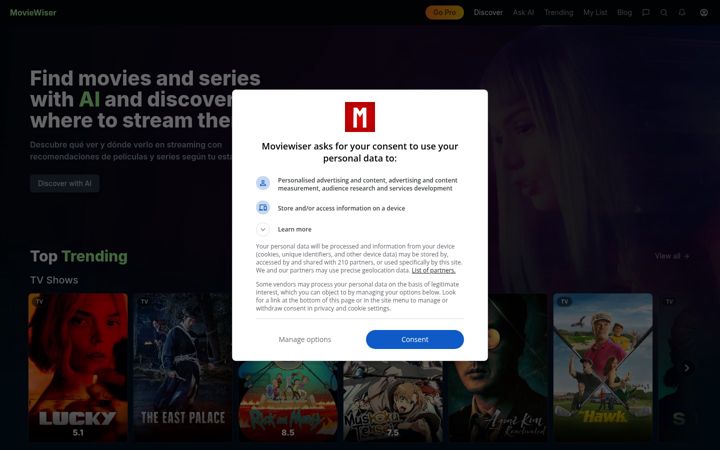Open the Lucky show poster
720x450 pixels.
coord(78,367)
